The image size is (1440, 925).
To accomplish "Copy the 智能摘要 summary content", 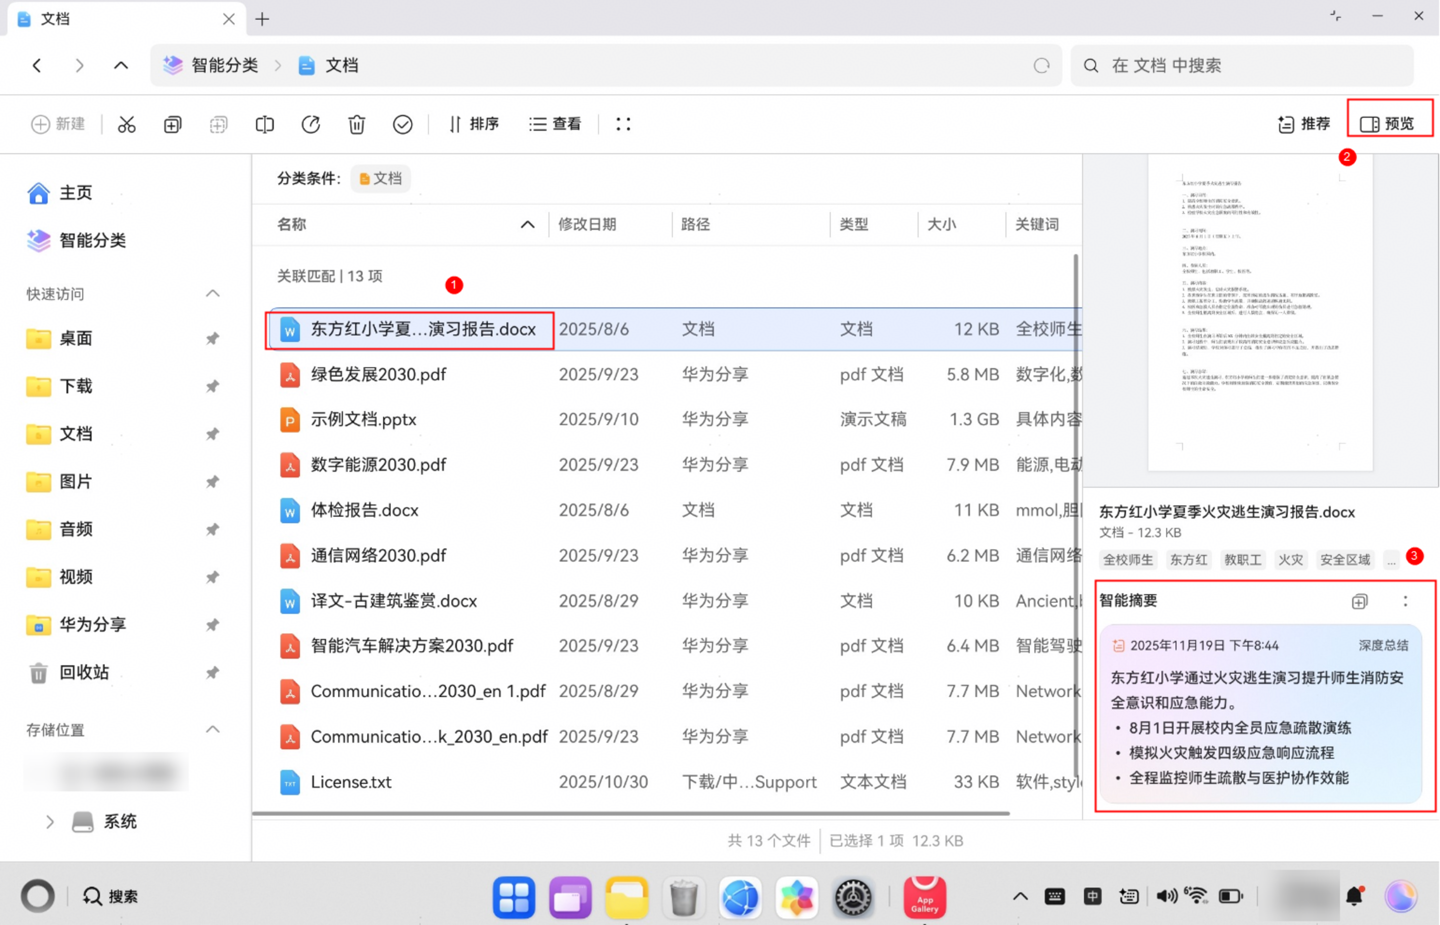I will [1359, 601].
